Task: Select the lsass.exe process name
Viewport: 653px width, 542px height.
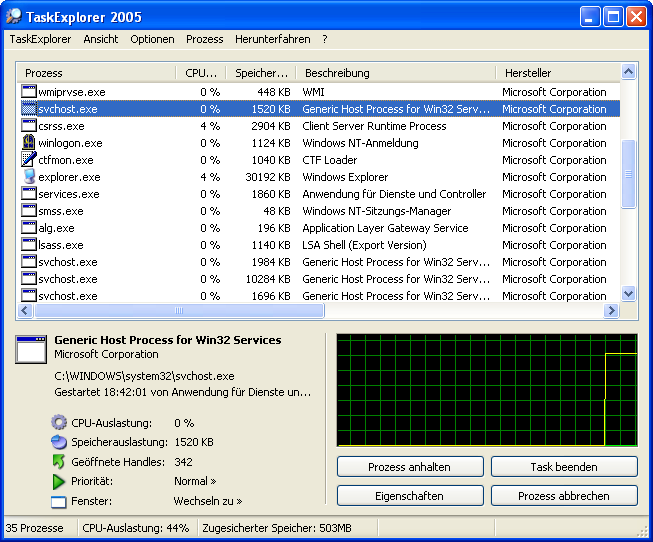Action: coord(61,245)
